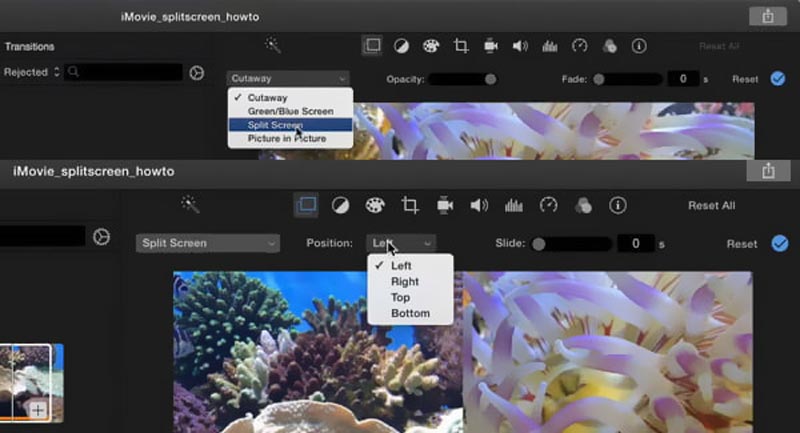
Task: Click Reset All in the top window
Action: pos(719,46)
